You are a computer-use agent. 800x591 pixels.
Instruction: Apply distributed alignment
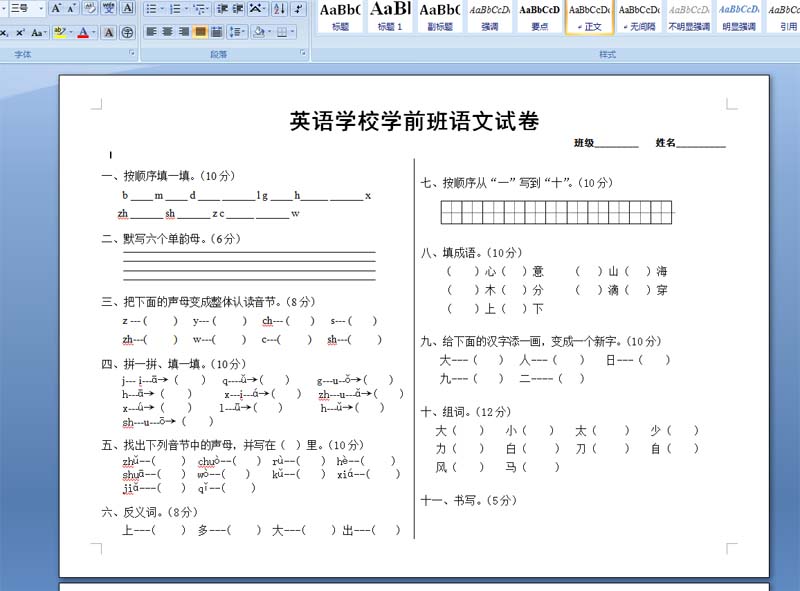point(217,32)
